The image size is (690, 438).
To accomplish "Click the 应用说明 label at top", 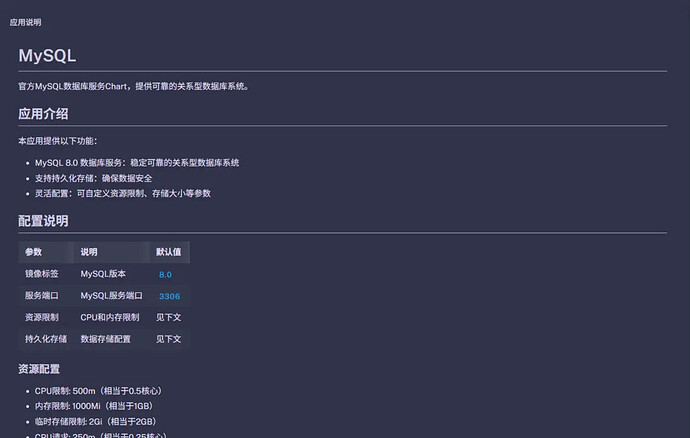I will pos(26,22).
